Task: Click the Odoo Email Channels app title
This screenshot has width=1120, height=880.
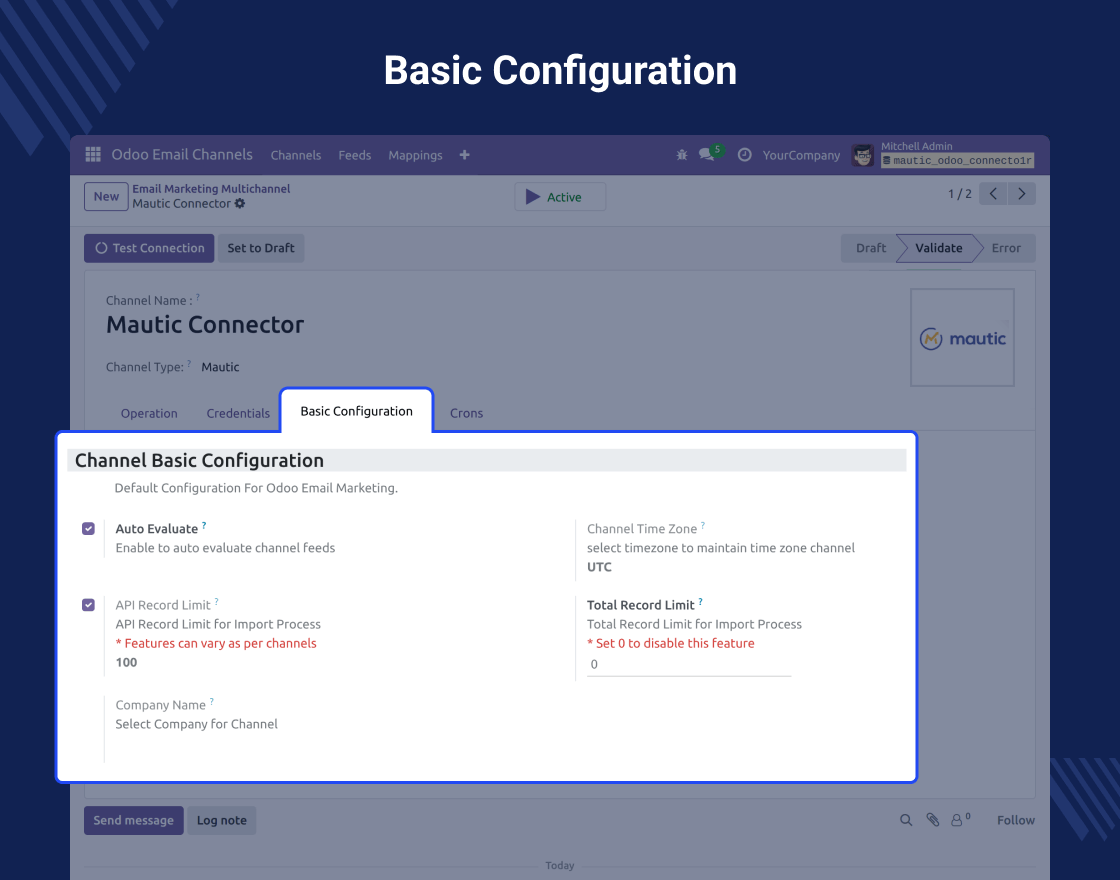Action: (x=182, y=154)
